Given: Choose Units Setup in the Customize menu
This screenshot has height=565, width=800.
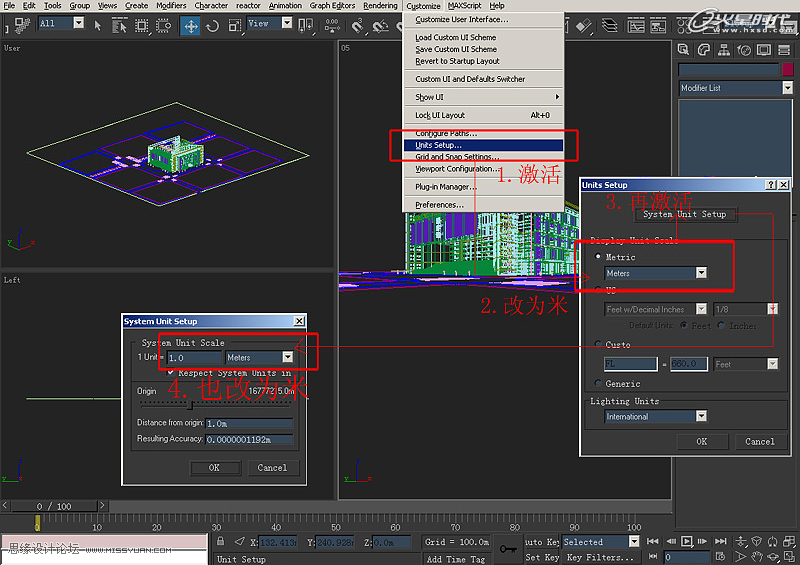Looking at the screenshot, I should [x=439, y=145].
